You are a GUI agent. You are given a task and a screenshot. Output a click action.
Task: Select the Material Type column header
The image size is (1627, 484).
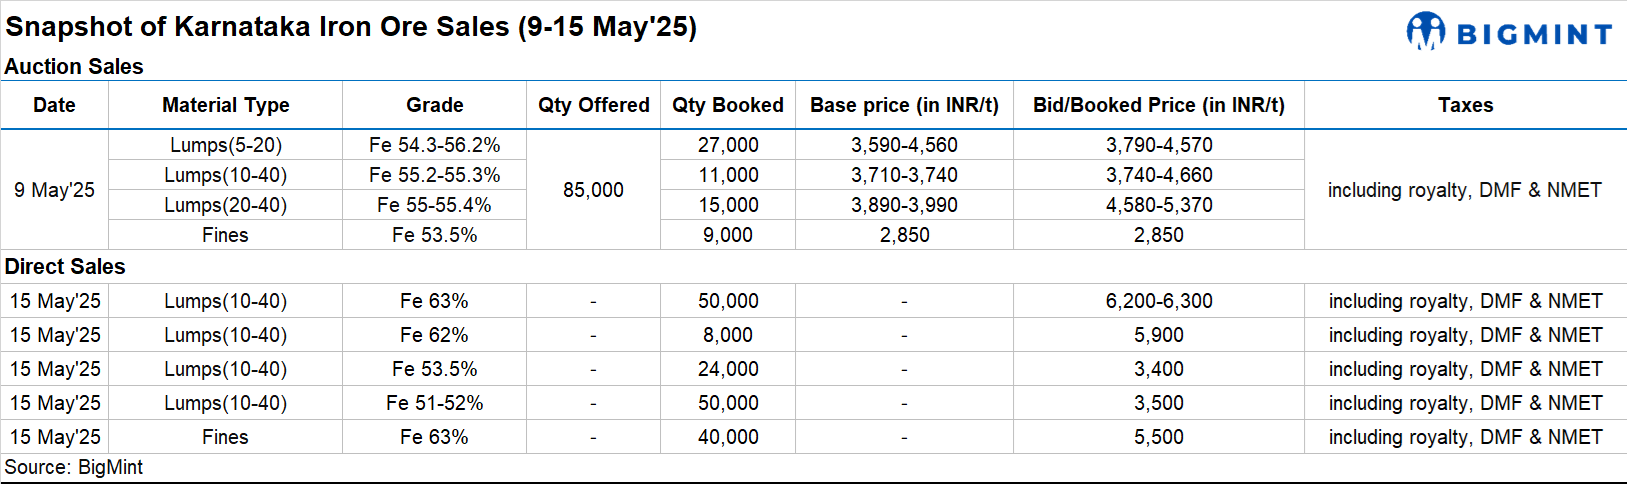point(225,105)
